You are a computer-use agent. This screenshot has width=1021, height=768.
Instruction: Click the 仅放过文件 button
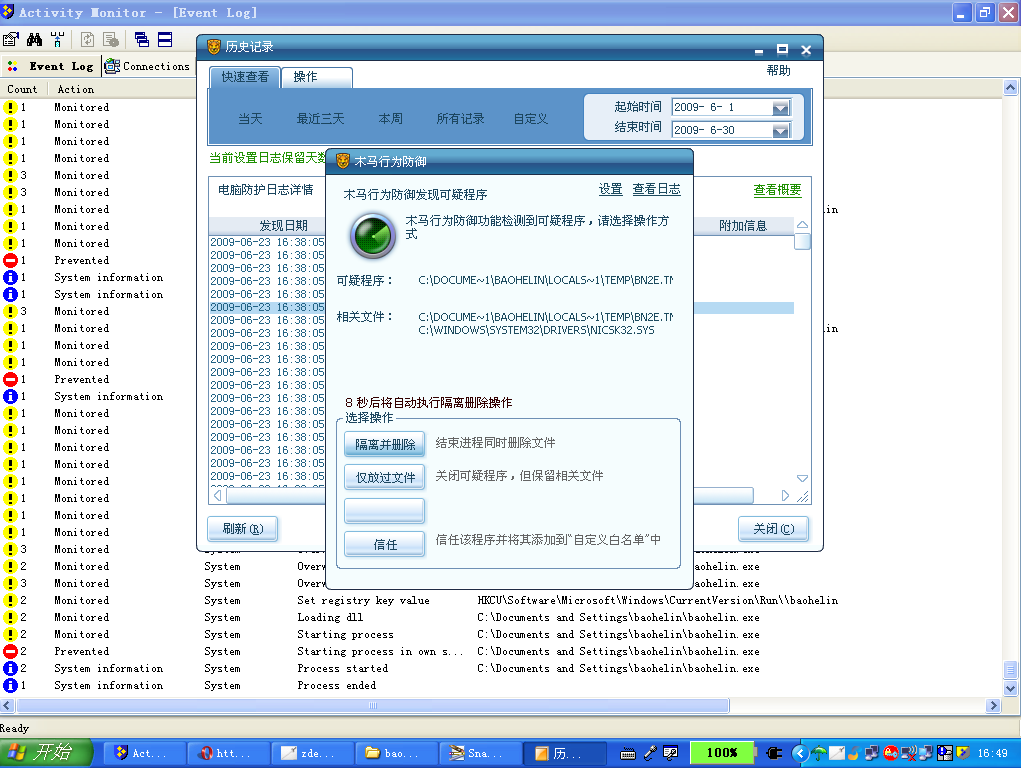tap(385, 477)
